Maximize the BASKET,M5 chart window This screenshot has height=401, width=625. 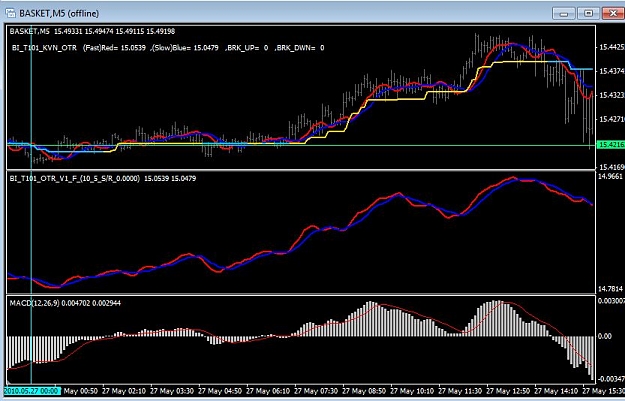coord(588,14)
